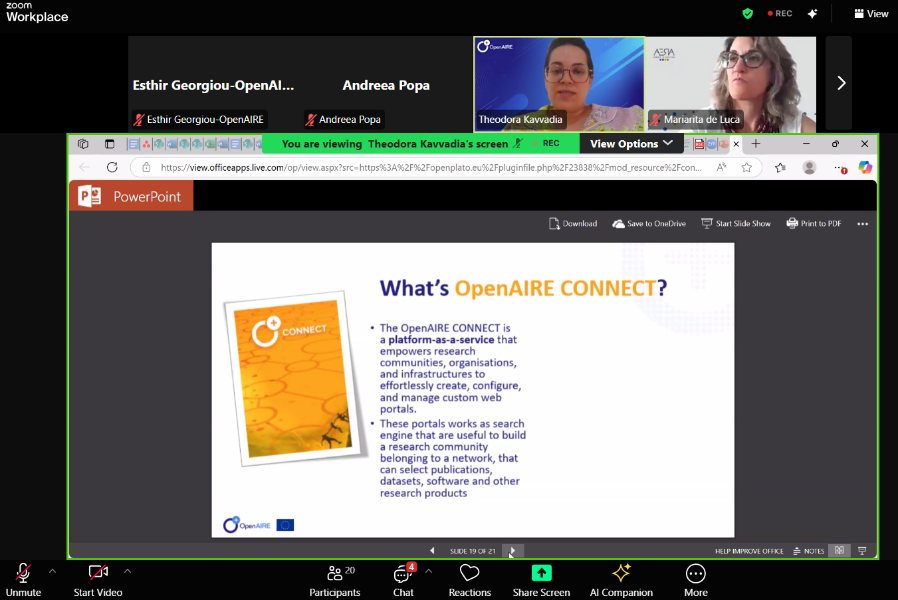
Task: Click browser Refresh button
Action: click(x=112, y=167)
